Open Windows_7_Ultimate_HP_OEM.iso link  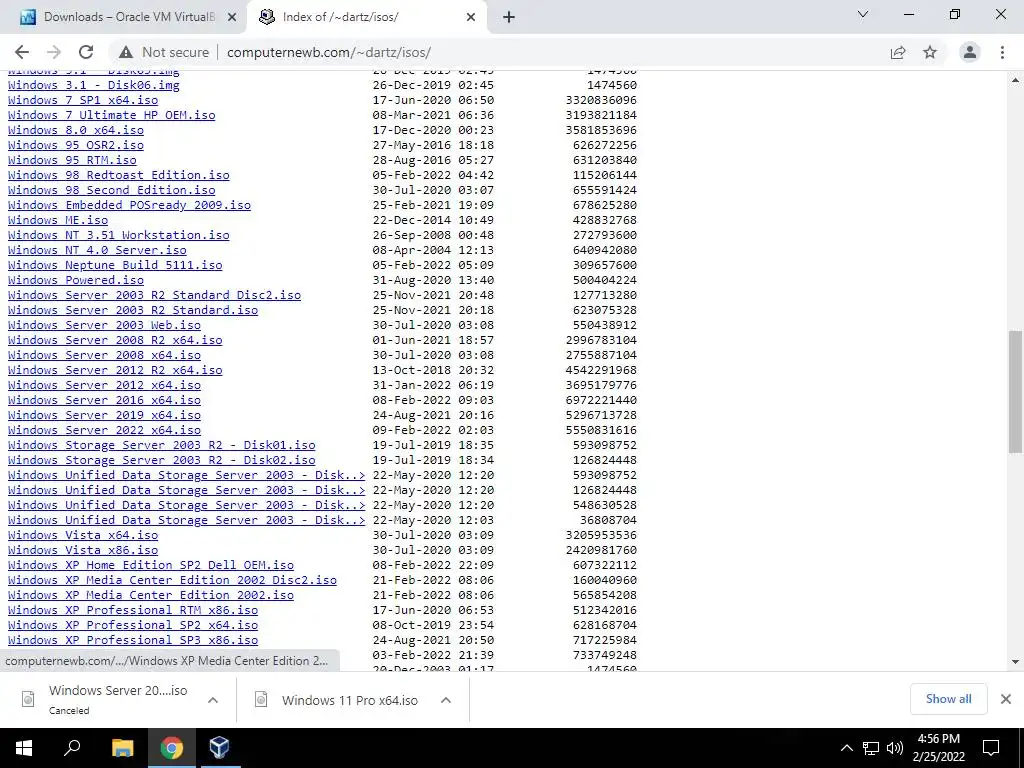[112, 115]
